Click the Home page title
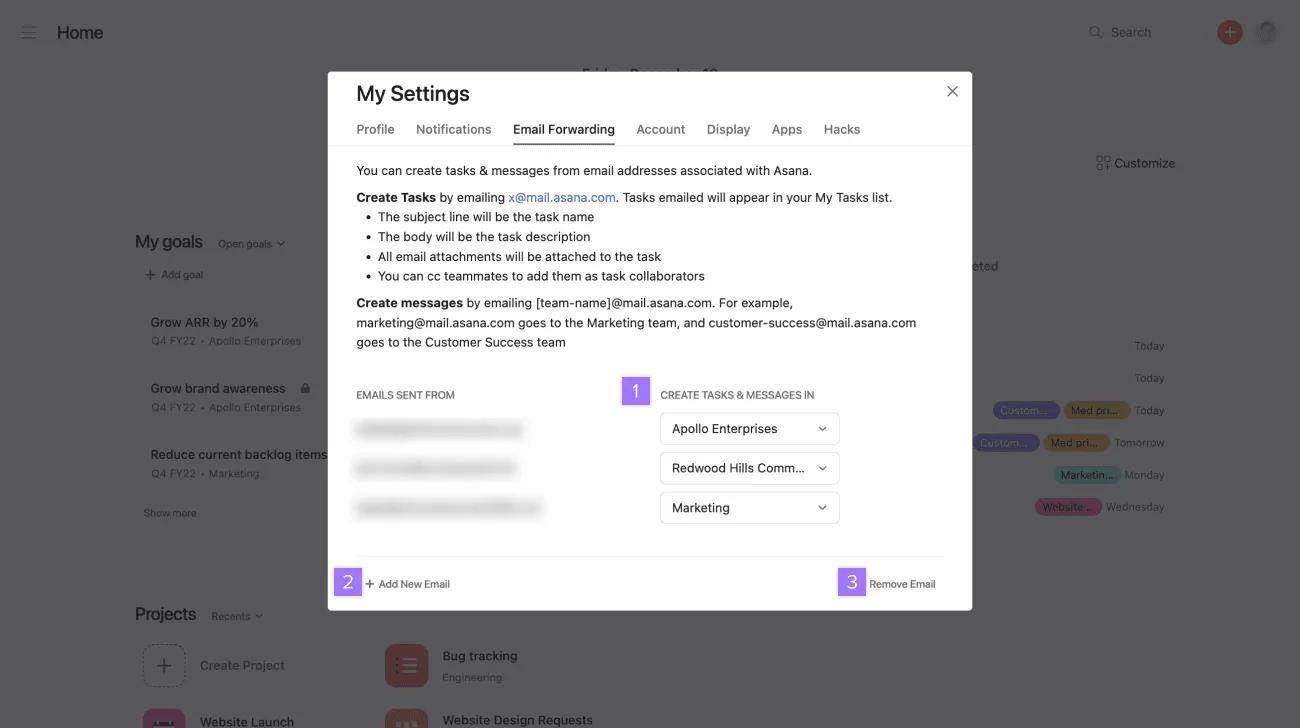 tap(80, 33)
